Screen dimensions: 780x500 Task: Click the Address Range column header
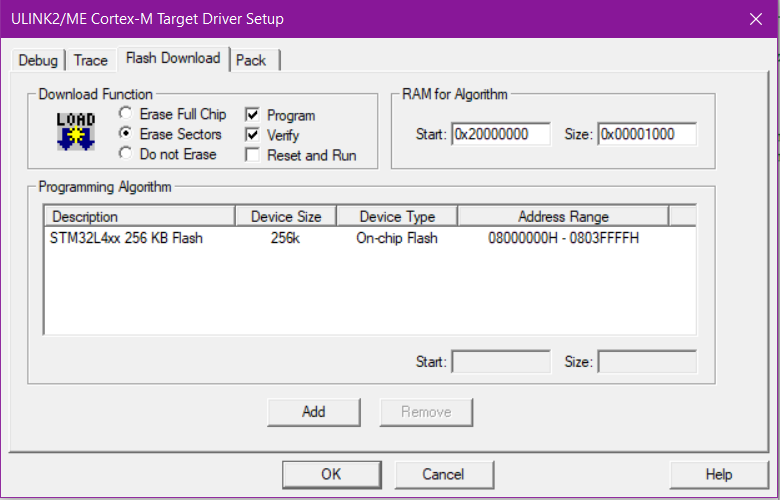[563, 216]
